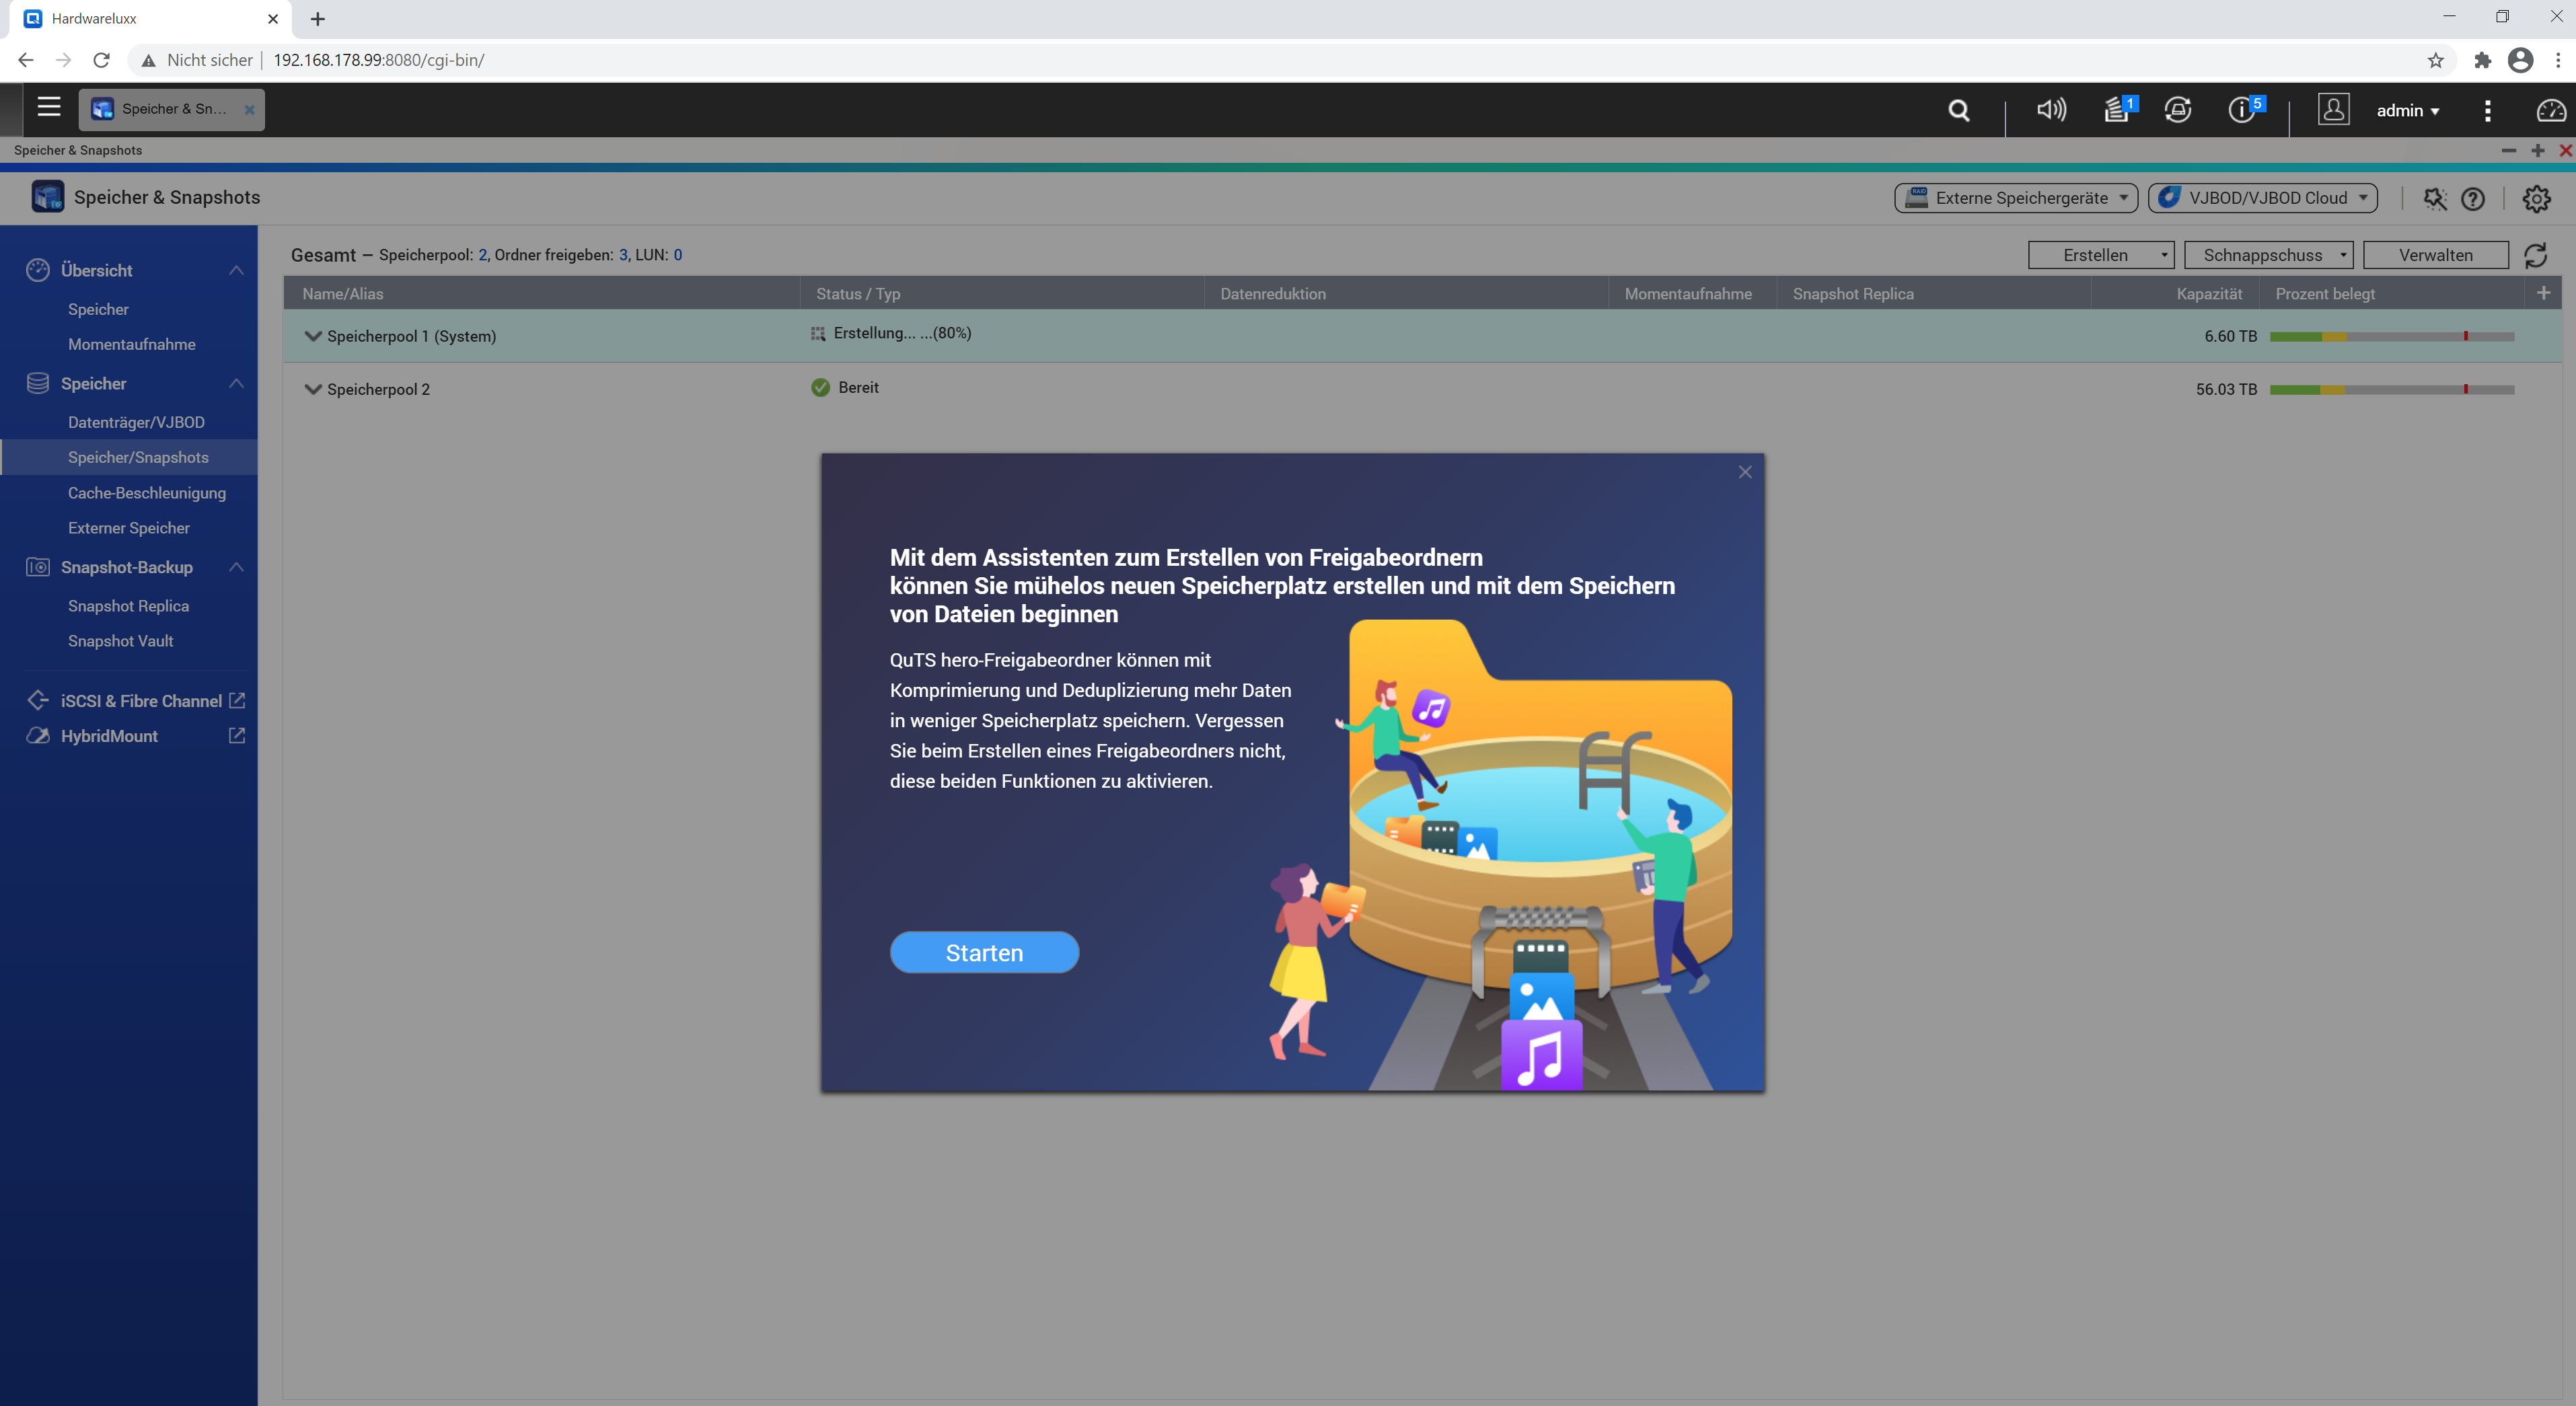Click iSCSI external link icon
2576x1406 pixels.
(237, 700)
